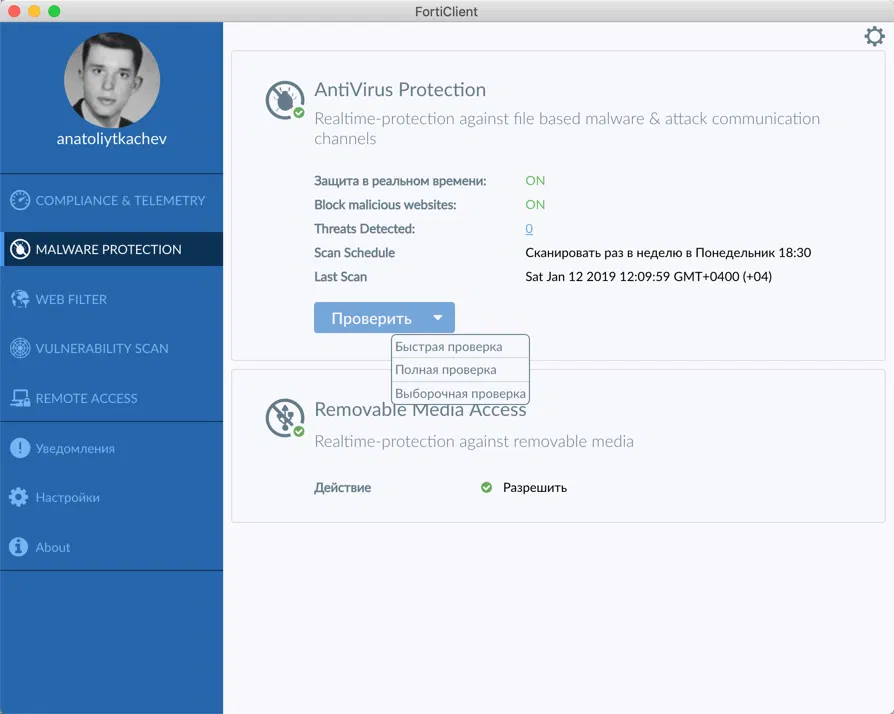
Task: Click the Действие label
Action: point(342,488)
